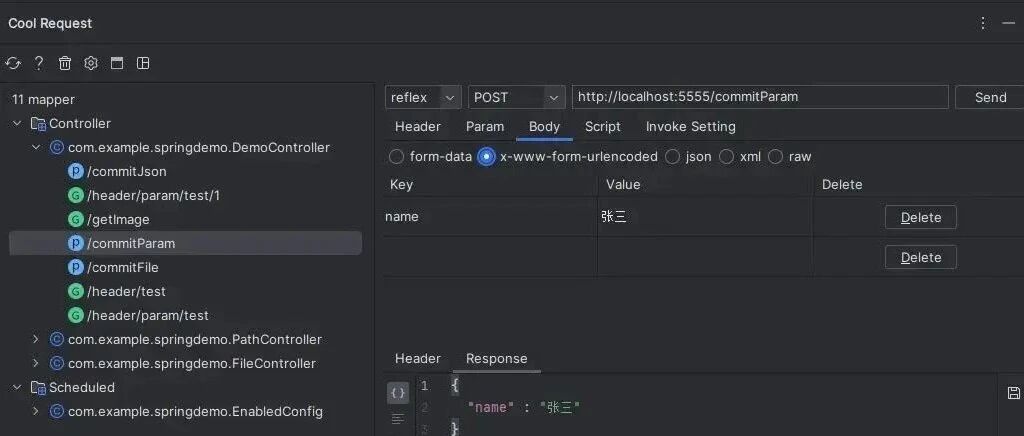The height and width of the screenshot is (436, 1024).
Task: Delete the name key row
Action: pyautogui.click(x=921, y=217)
